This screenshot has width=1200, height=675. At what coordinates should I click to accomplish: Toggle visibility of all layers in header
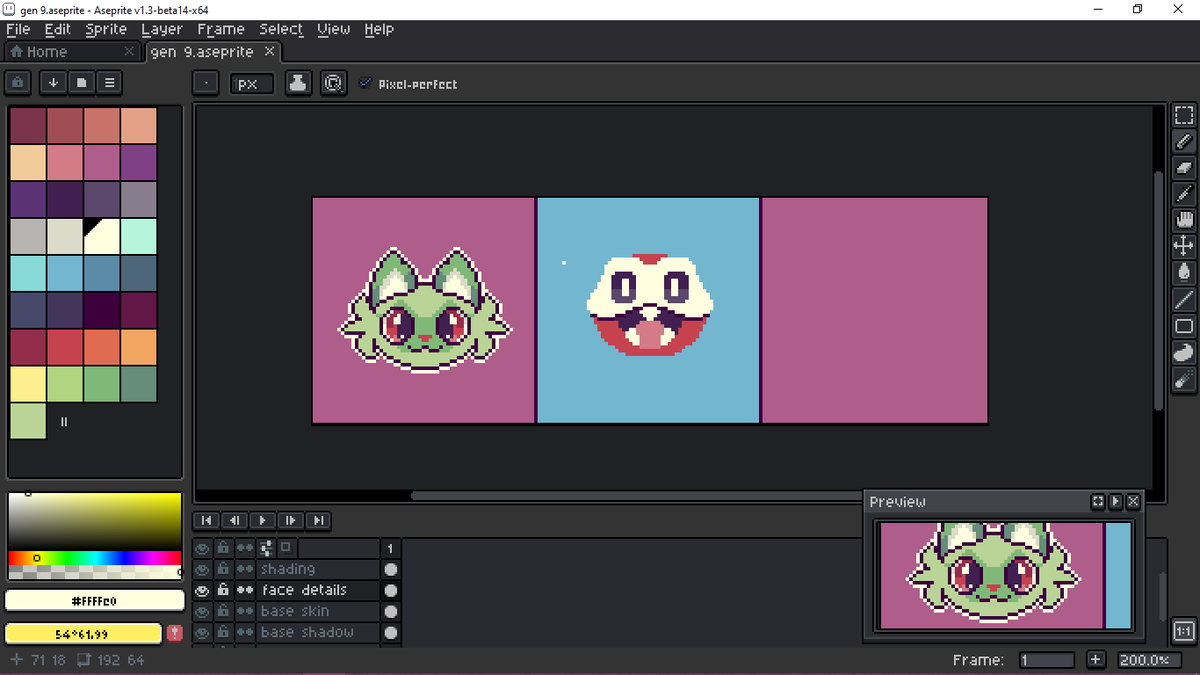click(203, 548)
